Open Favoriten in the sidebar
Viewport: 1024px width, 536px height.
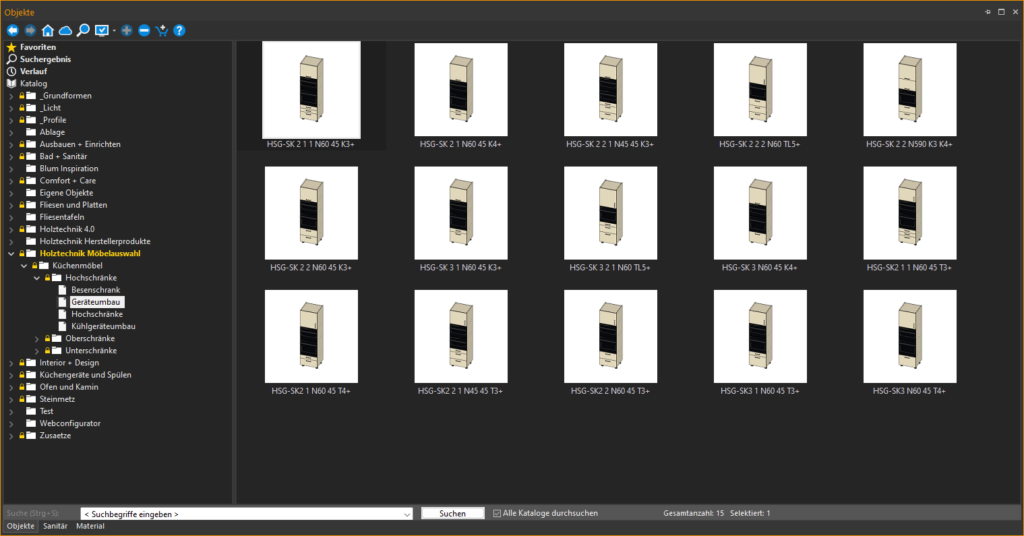pos(37,47)
